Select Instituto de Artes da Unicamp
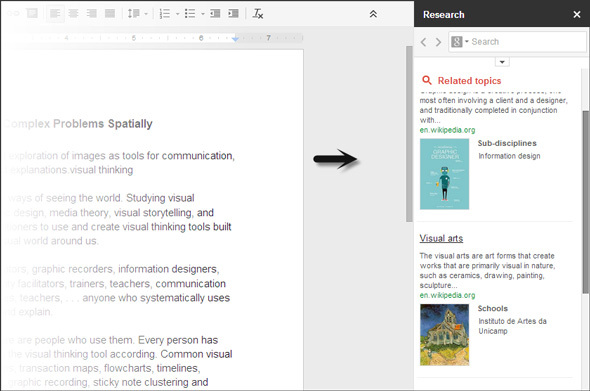Screen dimensions: 590x391 tap(512, 326)
